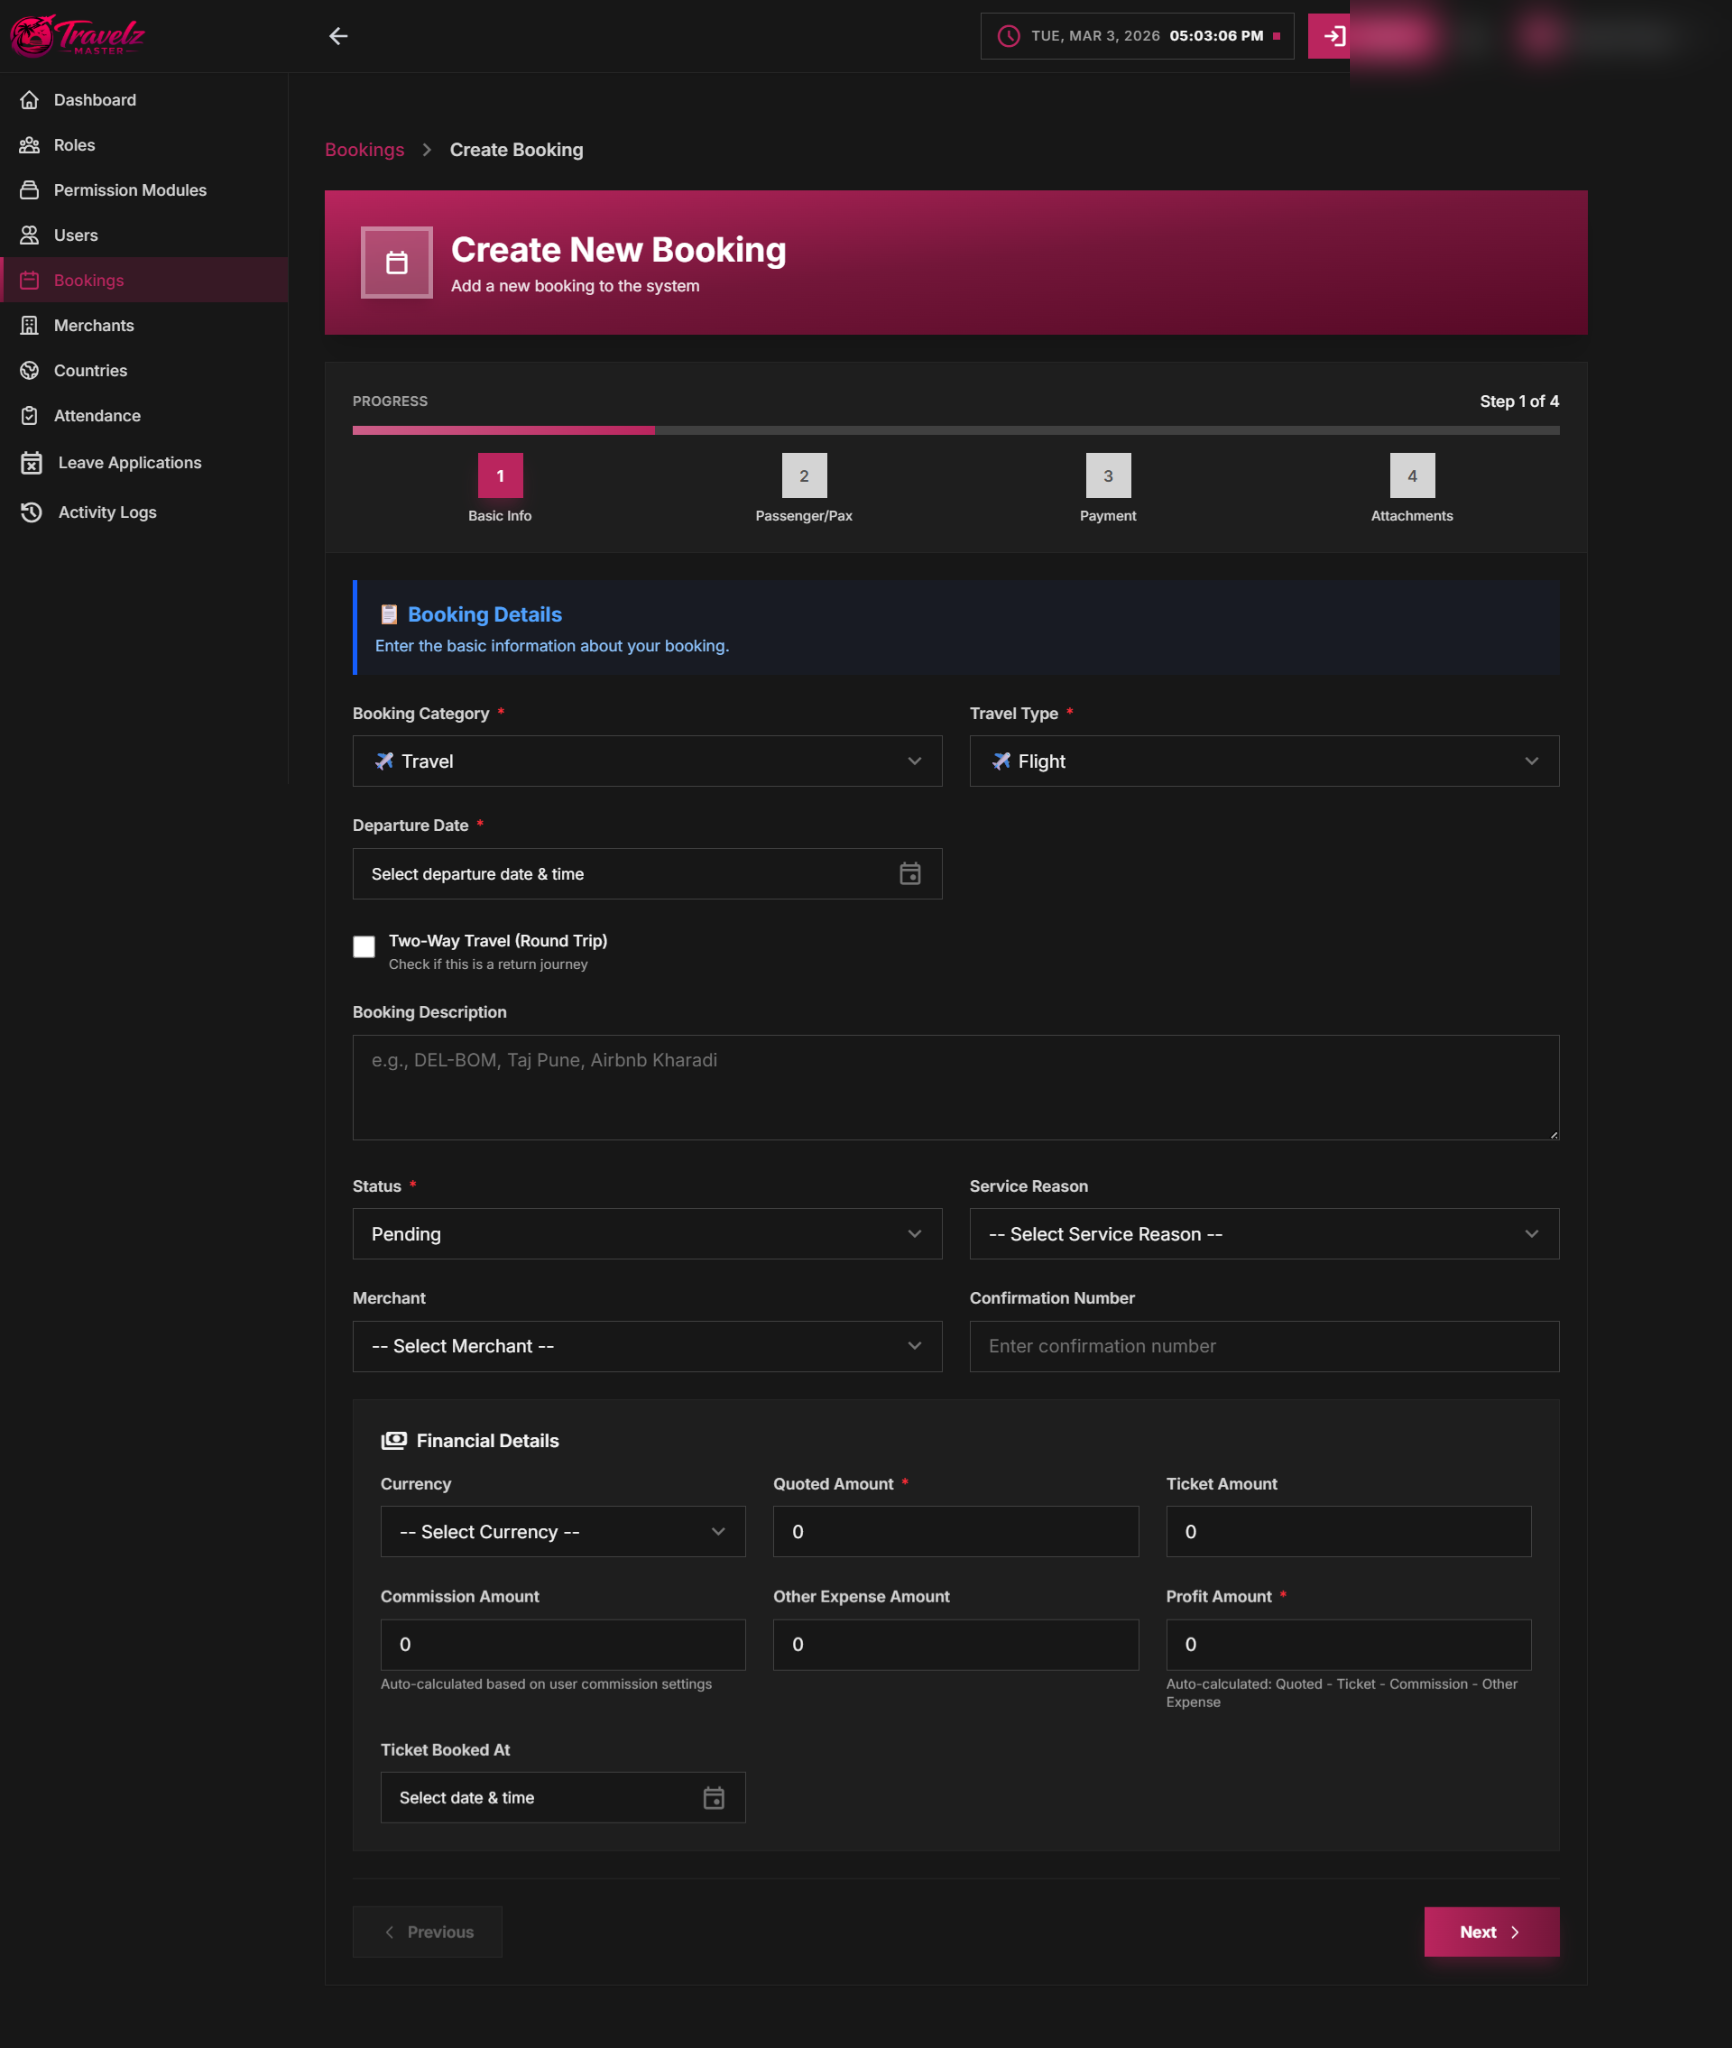Click the Next button
The image size is (1732, 2048).
1491,1932
